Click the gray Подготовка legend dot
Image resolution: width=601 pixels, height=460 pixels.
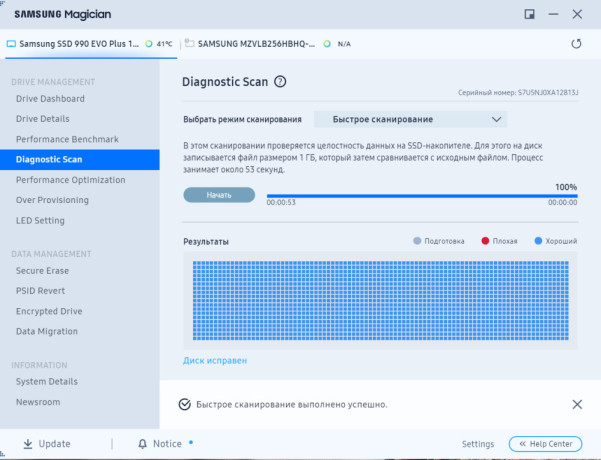click(417, 241)
